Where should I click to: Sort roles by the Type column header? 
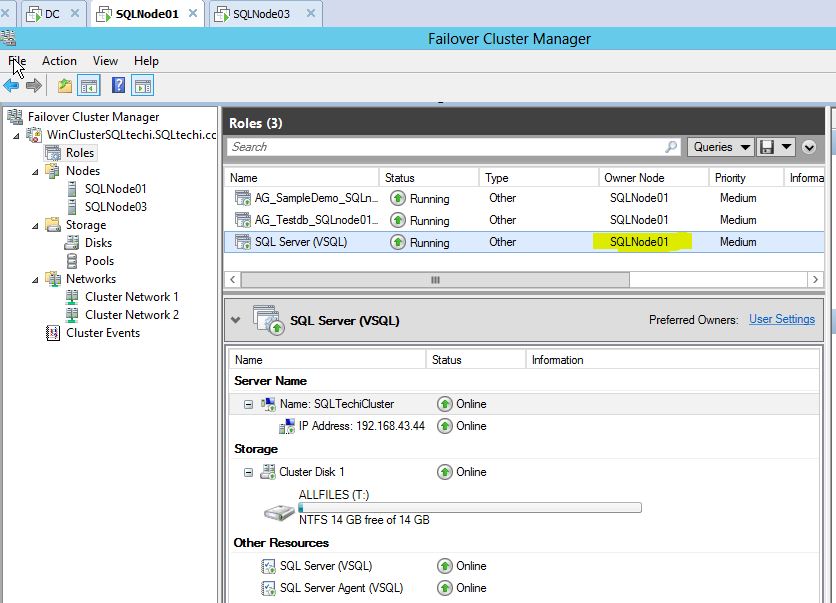[538, 178]
